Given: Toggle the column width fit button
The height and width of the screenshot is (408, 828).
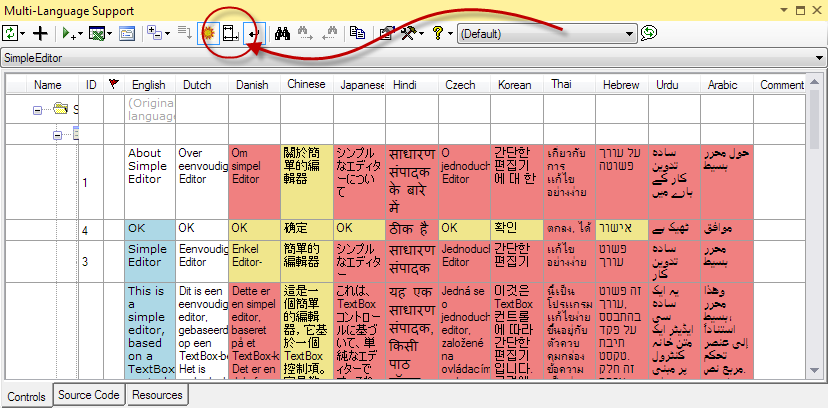Looking at the screenshot, I should click(231, 33).
